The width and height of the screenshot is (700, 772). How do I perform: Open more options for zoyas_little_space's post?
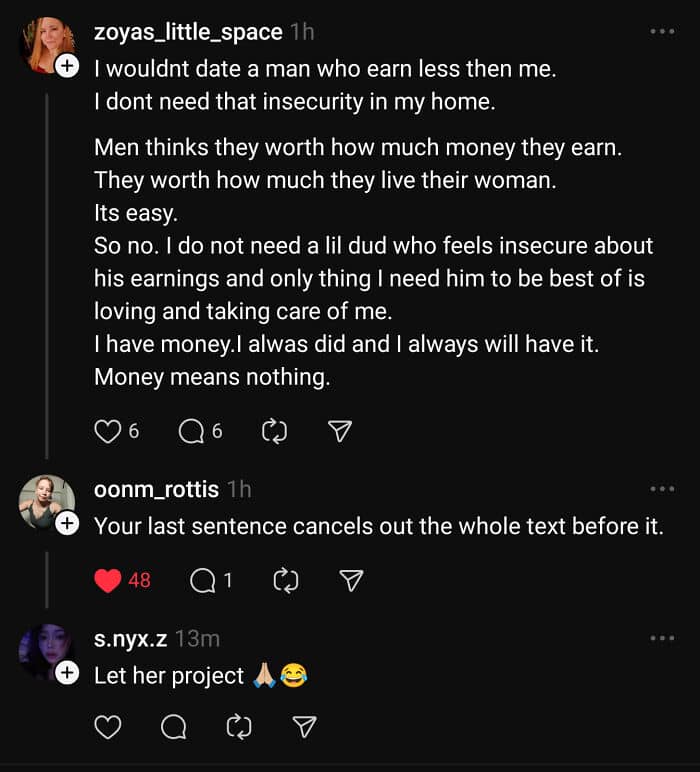(662, 32)
